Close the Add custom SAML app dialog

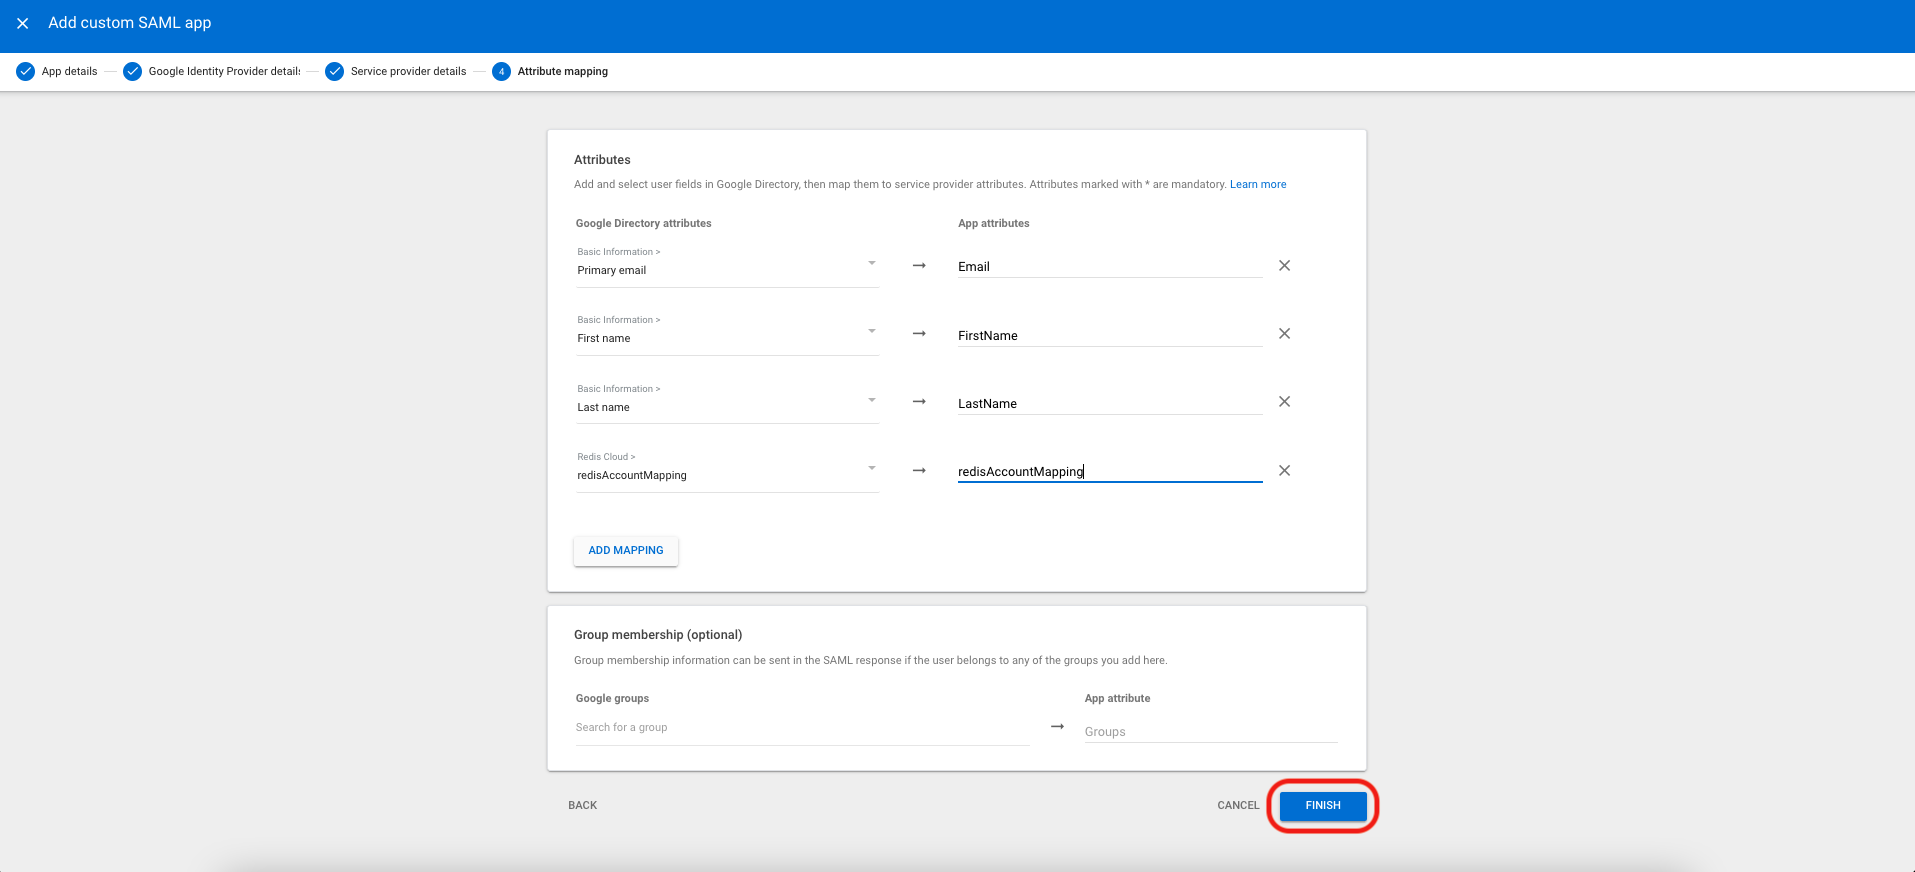22,23
